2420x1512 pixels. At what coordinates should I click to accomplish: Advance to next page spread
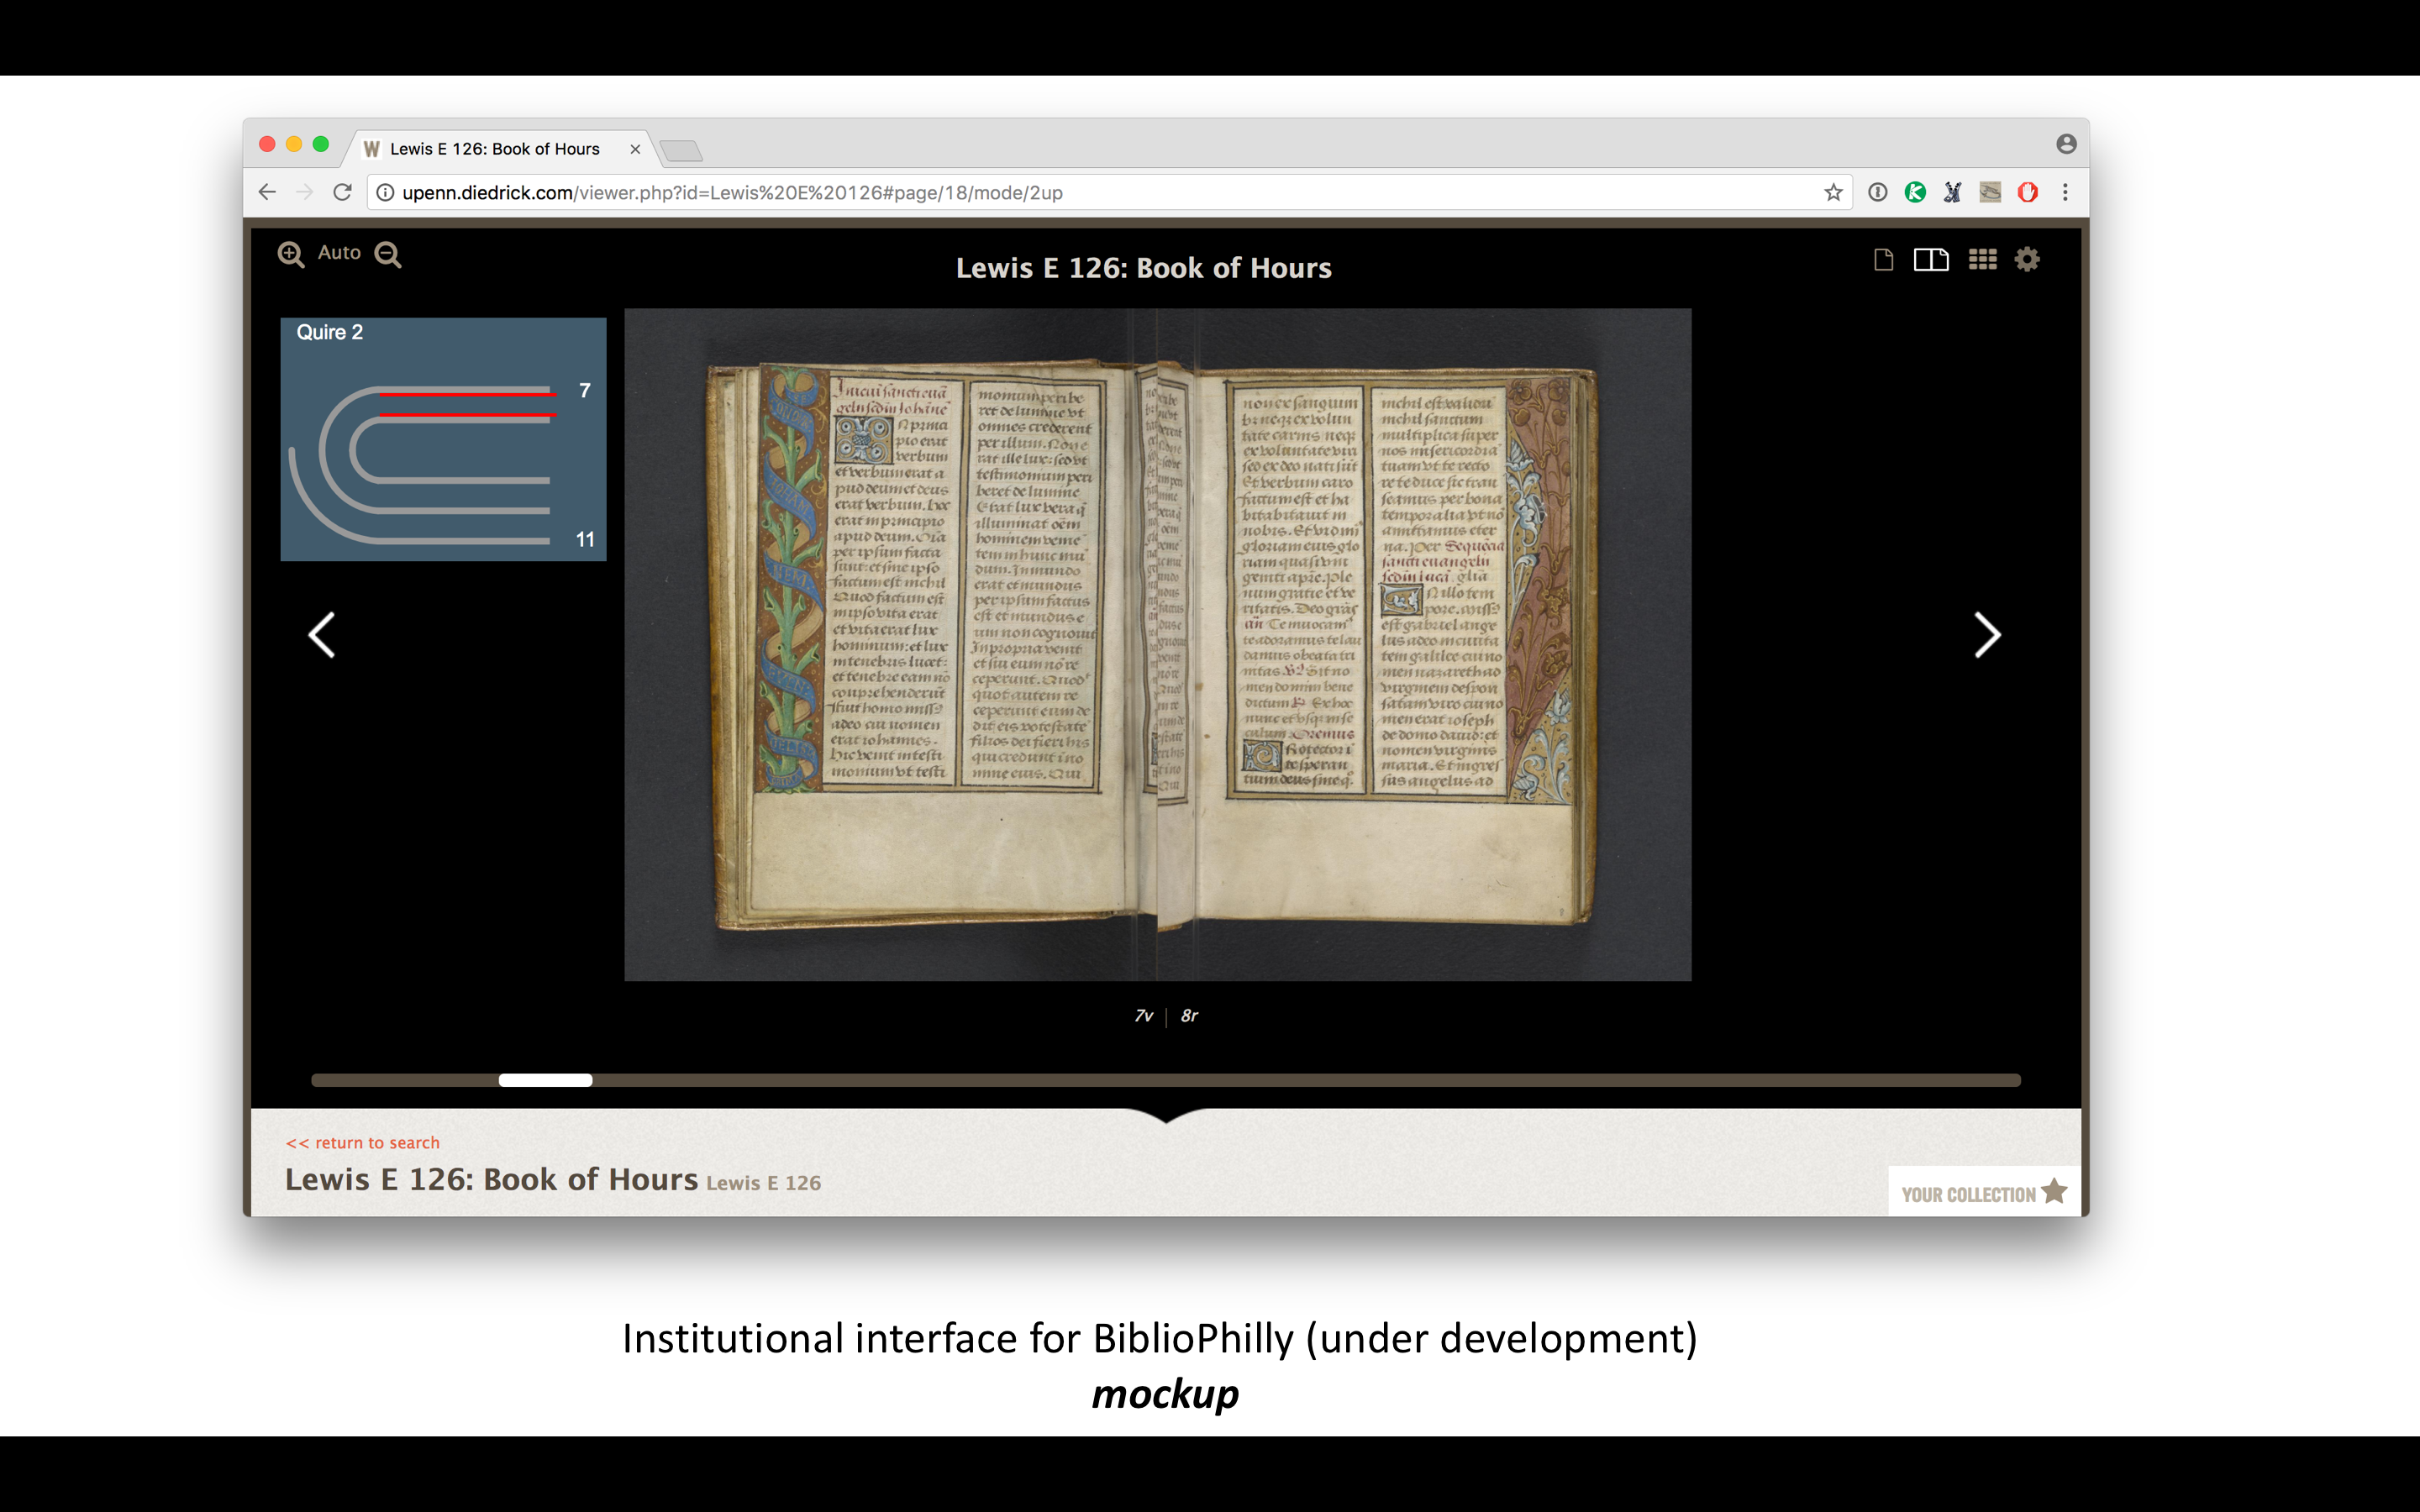pyautogui.click(x=1987, y=635)
